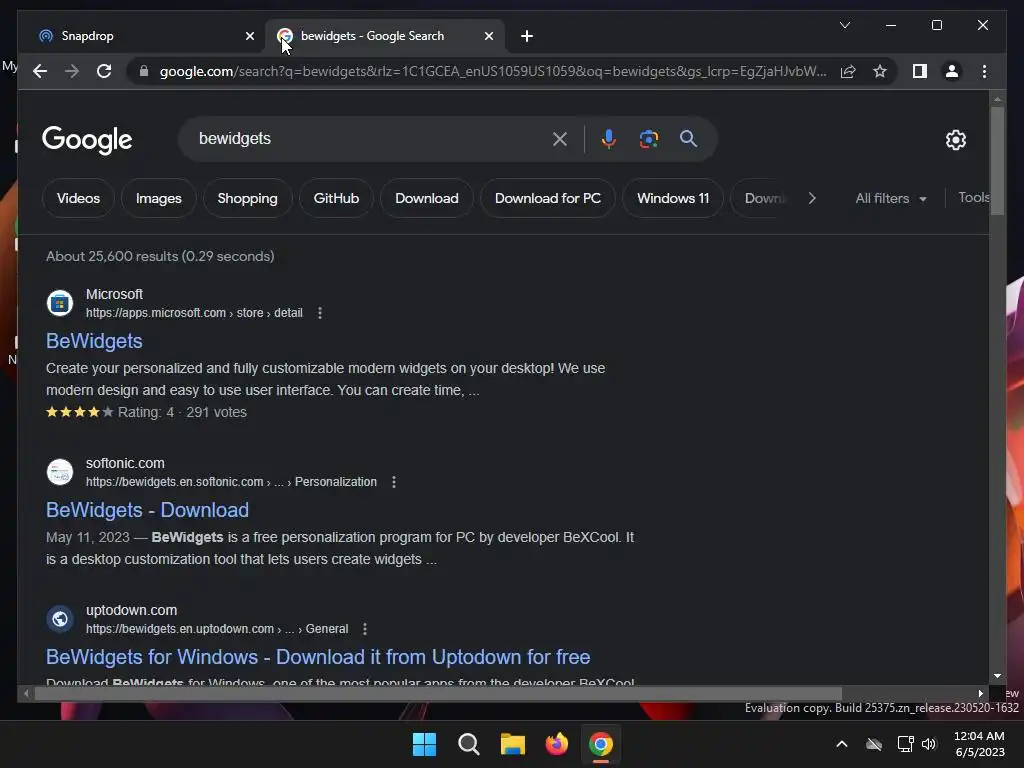The image size is (1024, 768).
Task: Focus the Google search box
Action: tap(369, 138)
